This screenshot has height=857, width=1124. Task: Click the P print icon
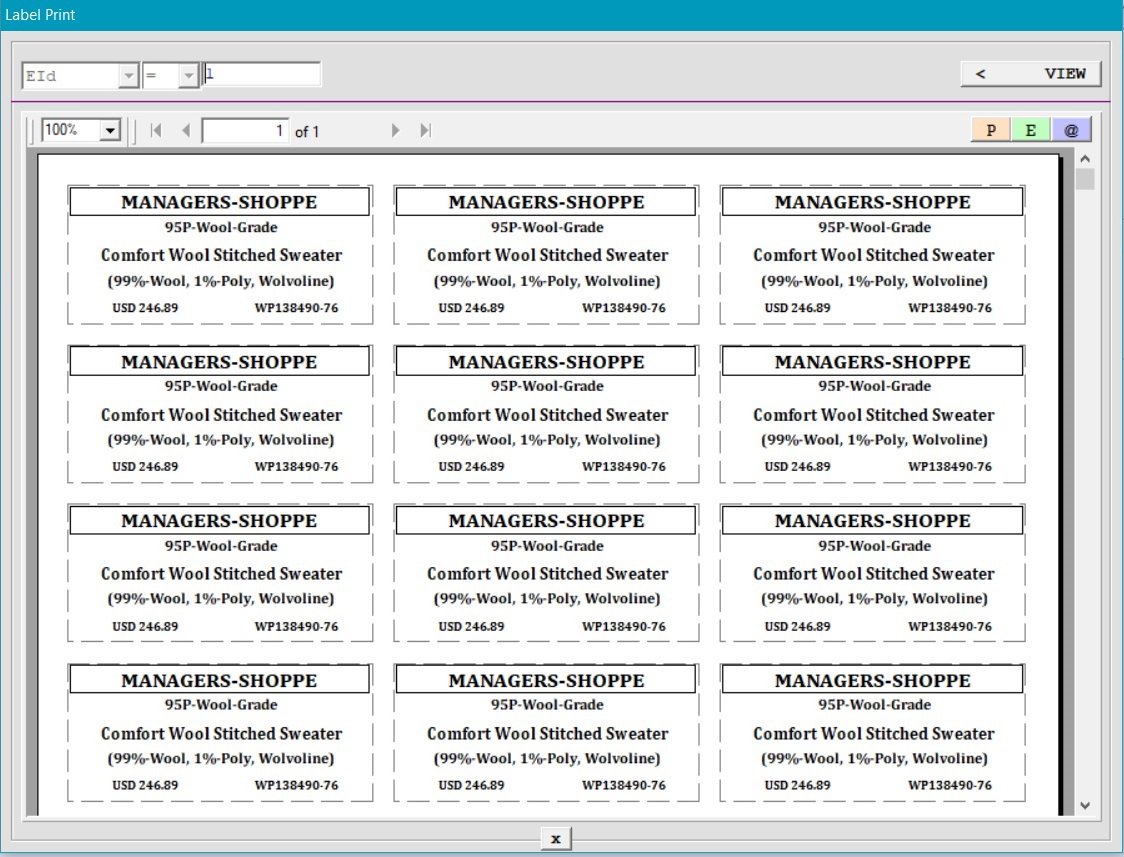click(x=990, y=129)
